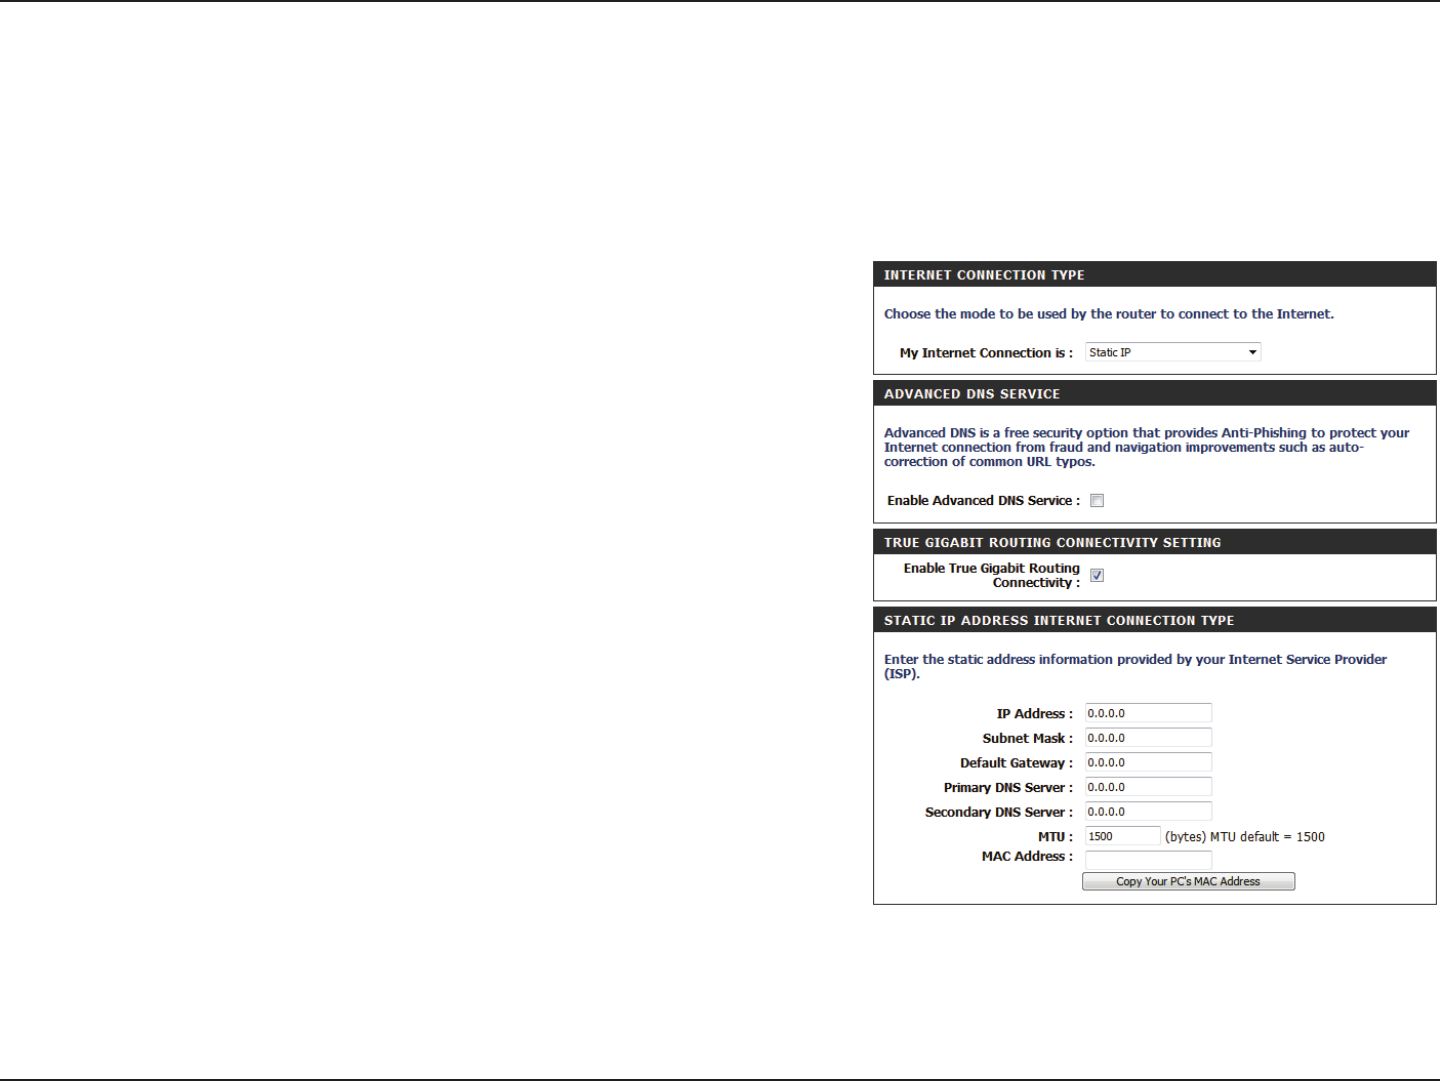This screenshot has width=1441, height=1081.
Task: Click the Secondary DNS Server field
Action: 1148,812
